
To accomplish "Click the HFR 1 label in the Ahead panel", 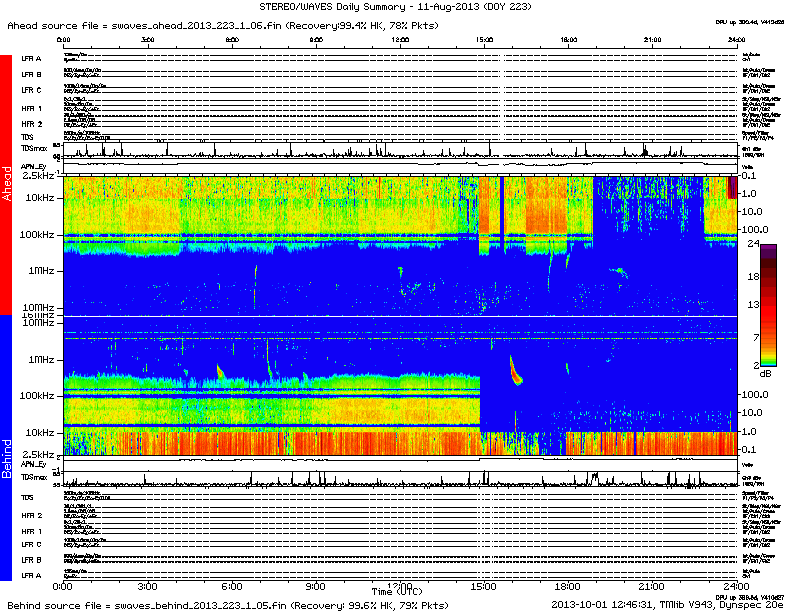I will click(x=31, y=107).
